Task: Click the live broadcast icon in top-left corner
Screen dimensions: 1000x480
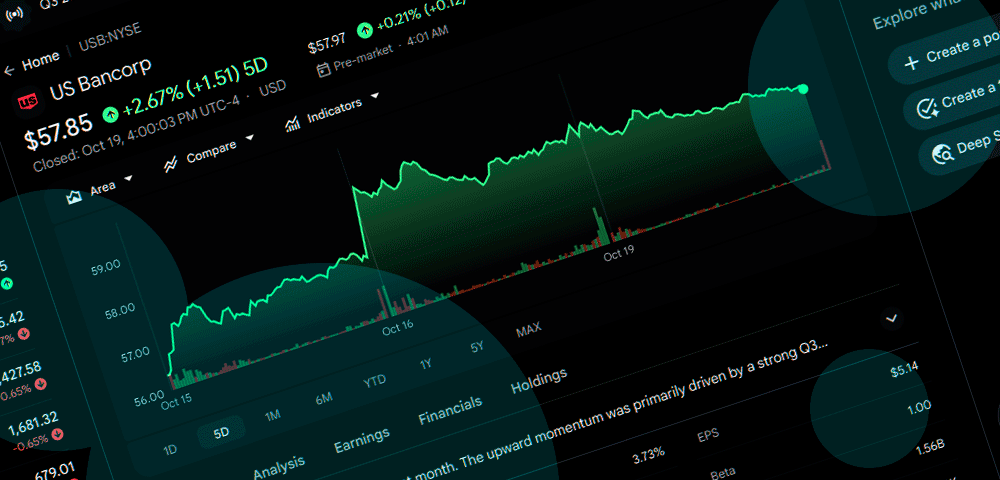Action: coord(14,13)
